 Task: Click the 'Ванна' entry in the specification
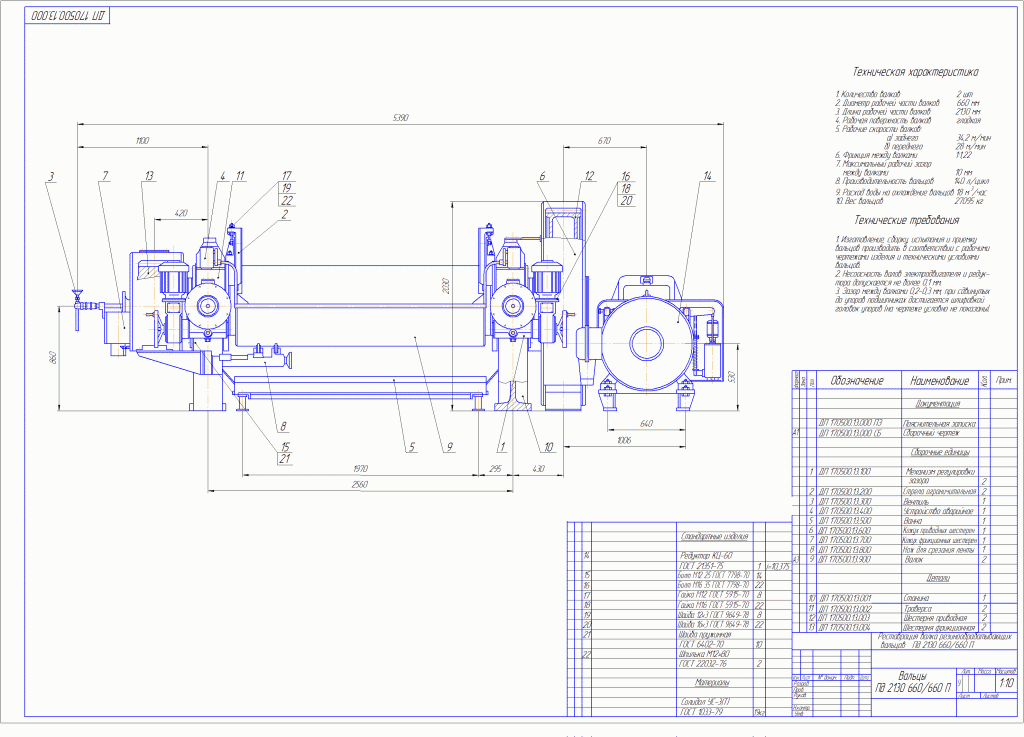tap(913, 521)
